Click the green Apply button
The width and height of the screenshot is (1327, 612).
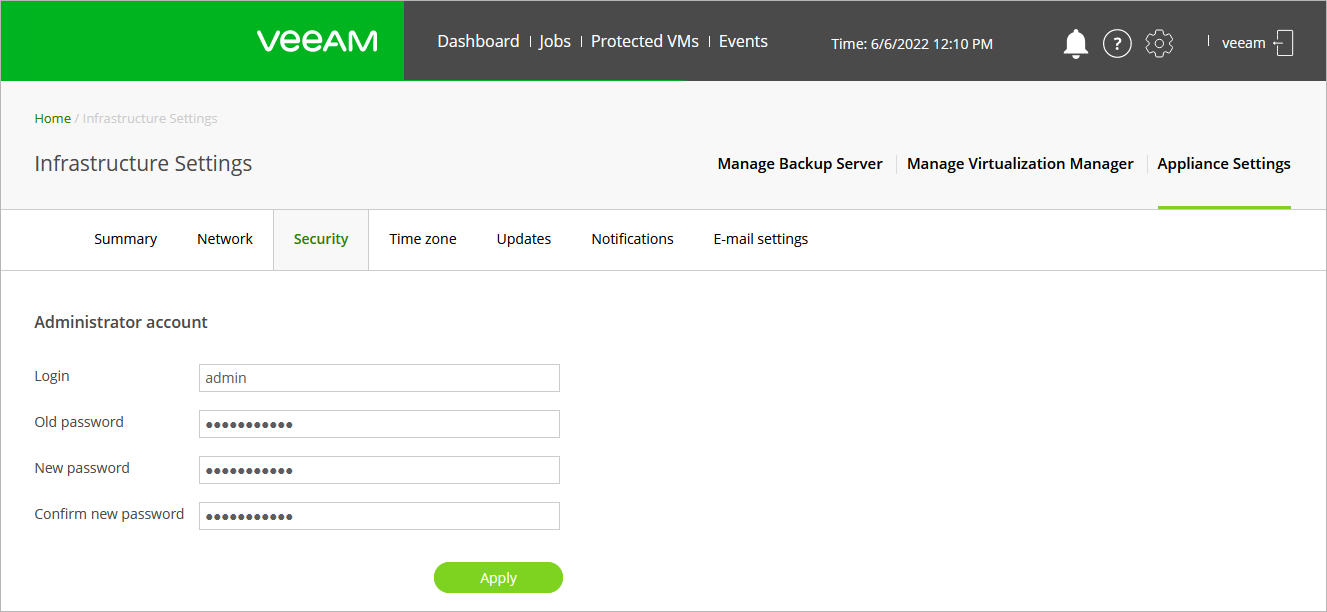[x=498, y=578]
